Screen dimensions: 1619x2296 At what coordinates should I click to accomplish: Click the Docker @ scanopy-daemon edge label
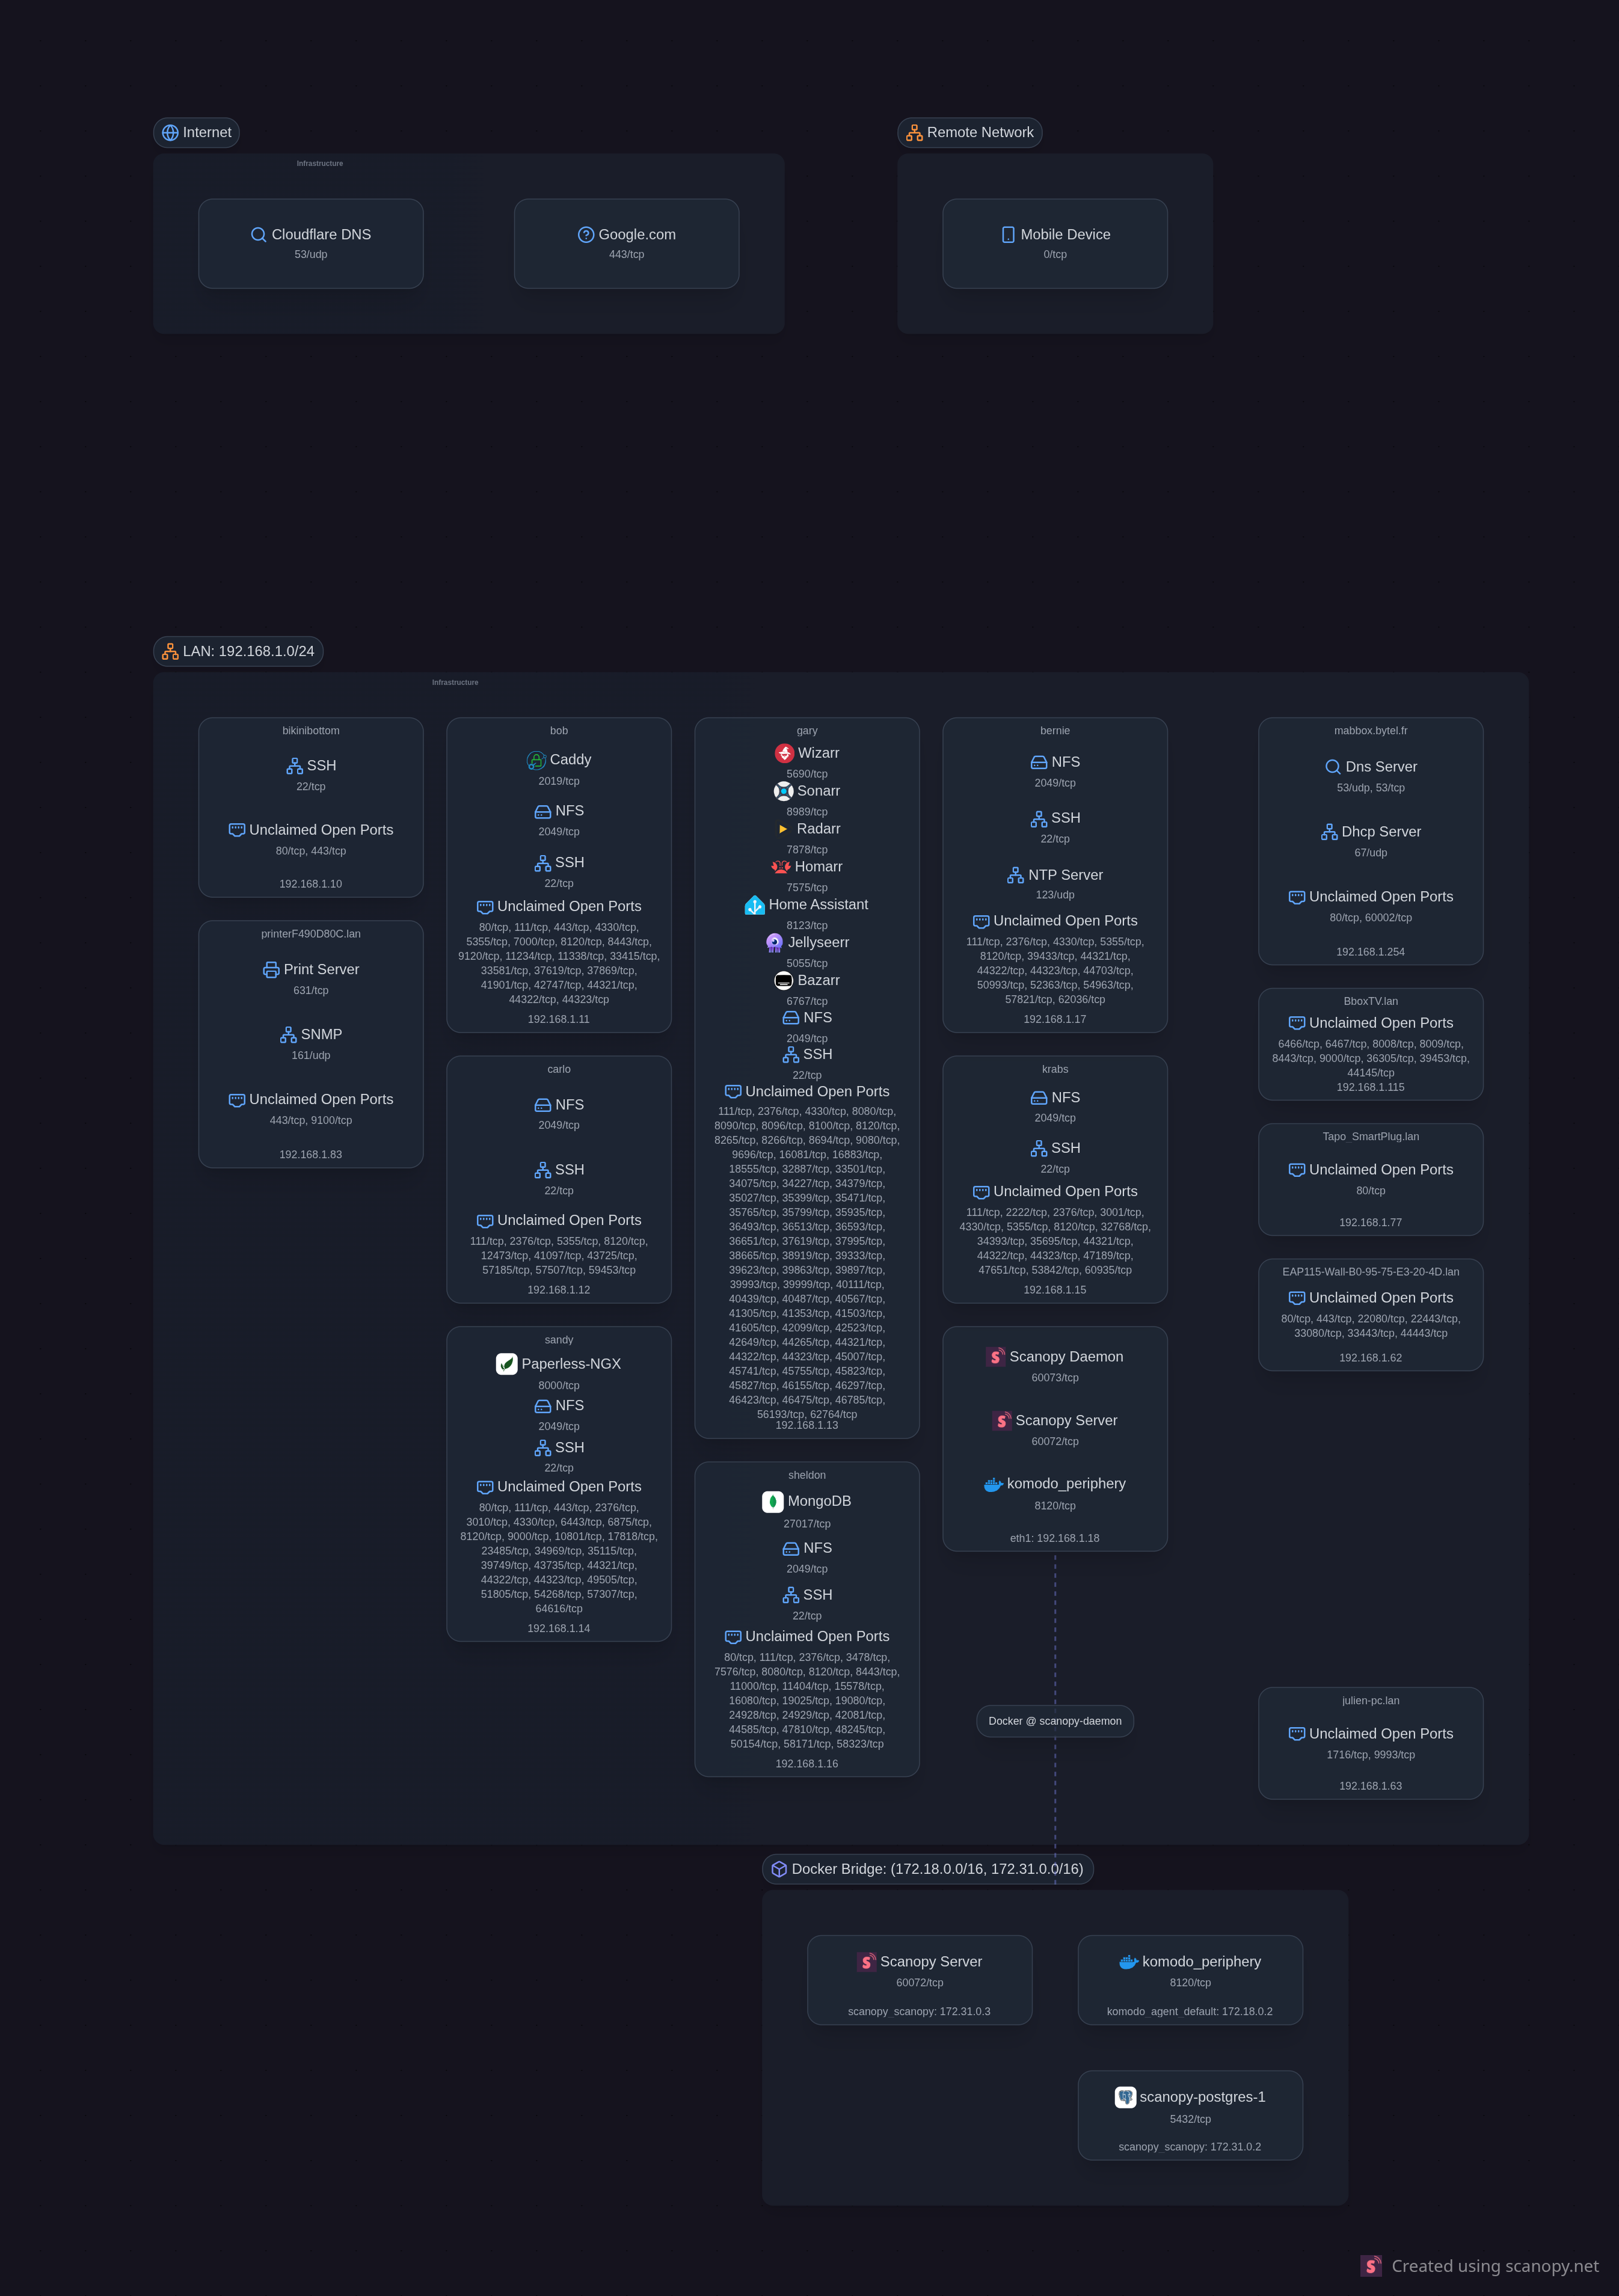[x=1054, y=1721]
